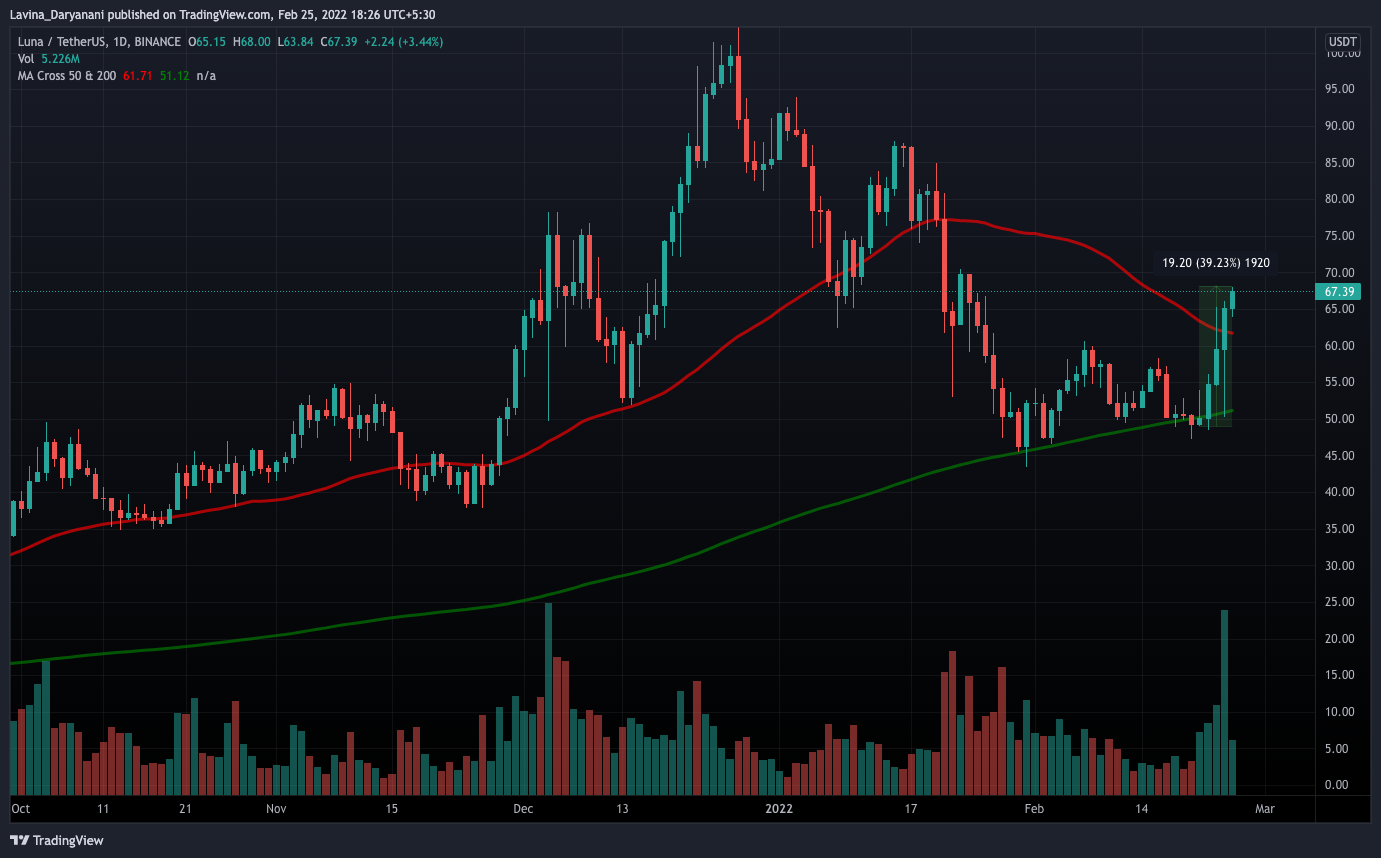The height and width of the screenshot is (858, 1381).
Task: Click the Nov label on time axis
Action: 277,807
